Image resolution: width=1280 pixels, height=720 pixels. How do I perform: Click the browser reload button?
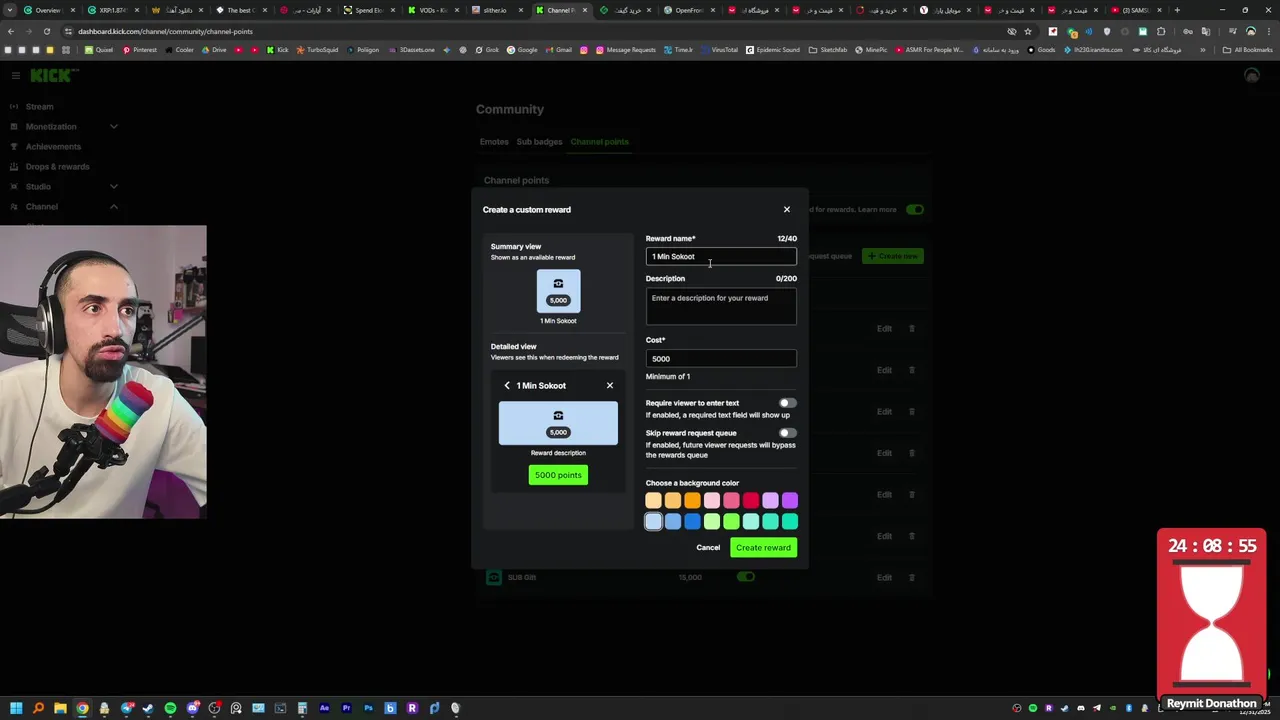pyautogui.click(x=47, y=31)
